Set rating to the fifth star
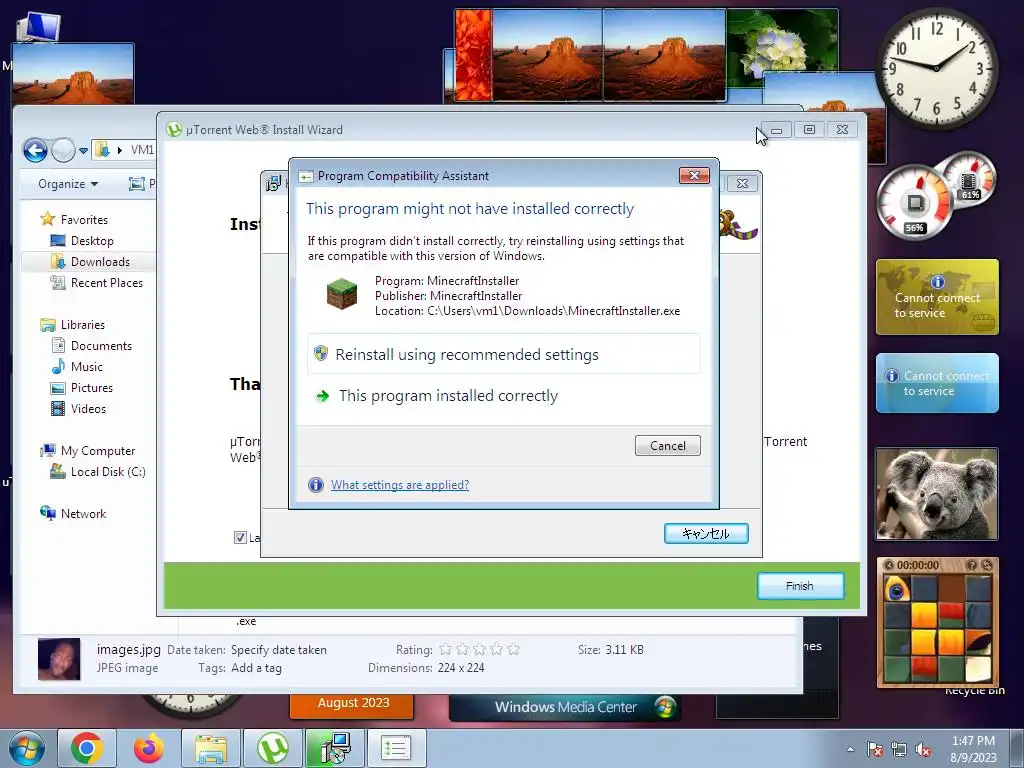The image size is (1024, 768). point(514,649)
